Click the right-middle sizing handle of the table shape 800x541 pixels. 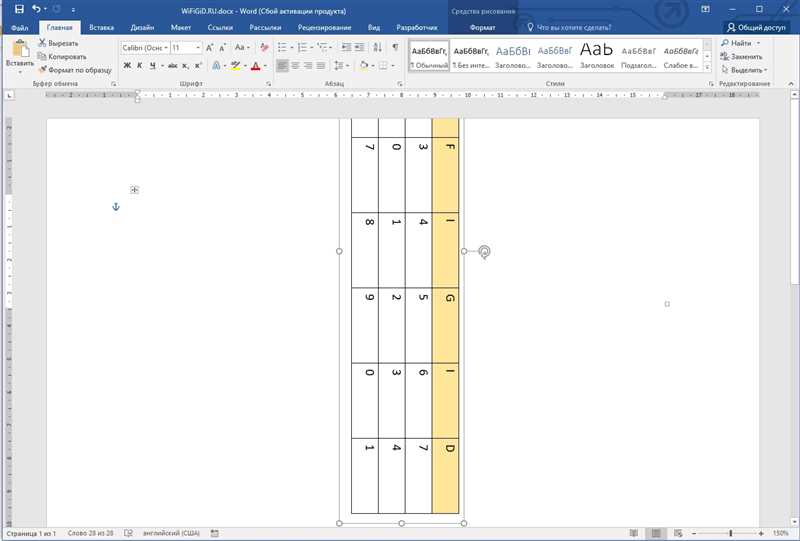tap(464, 251)
